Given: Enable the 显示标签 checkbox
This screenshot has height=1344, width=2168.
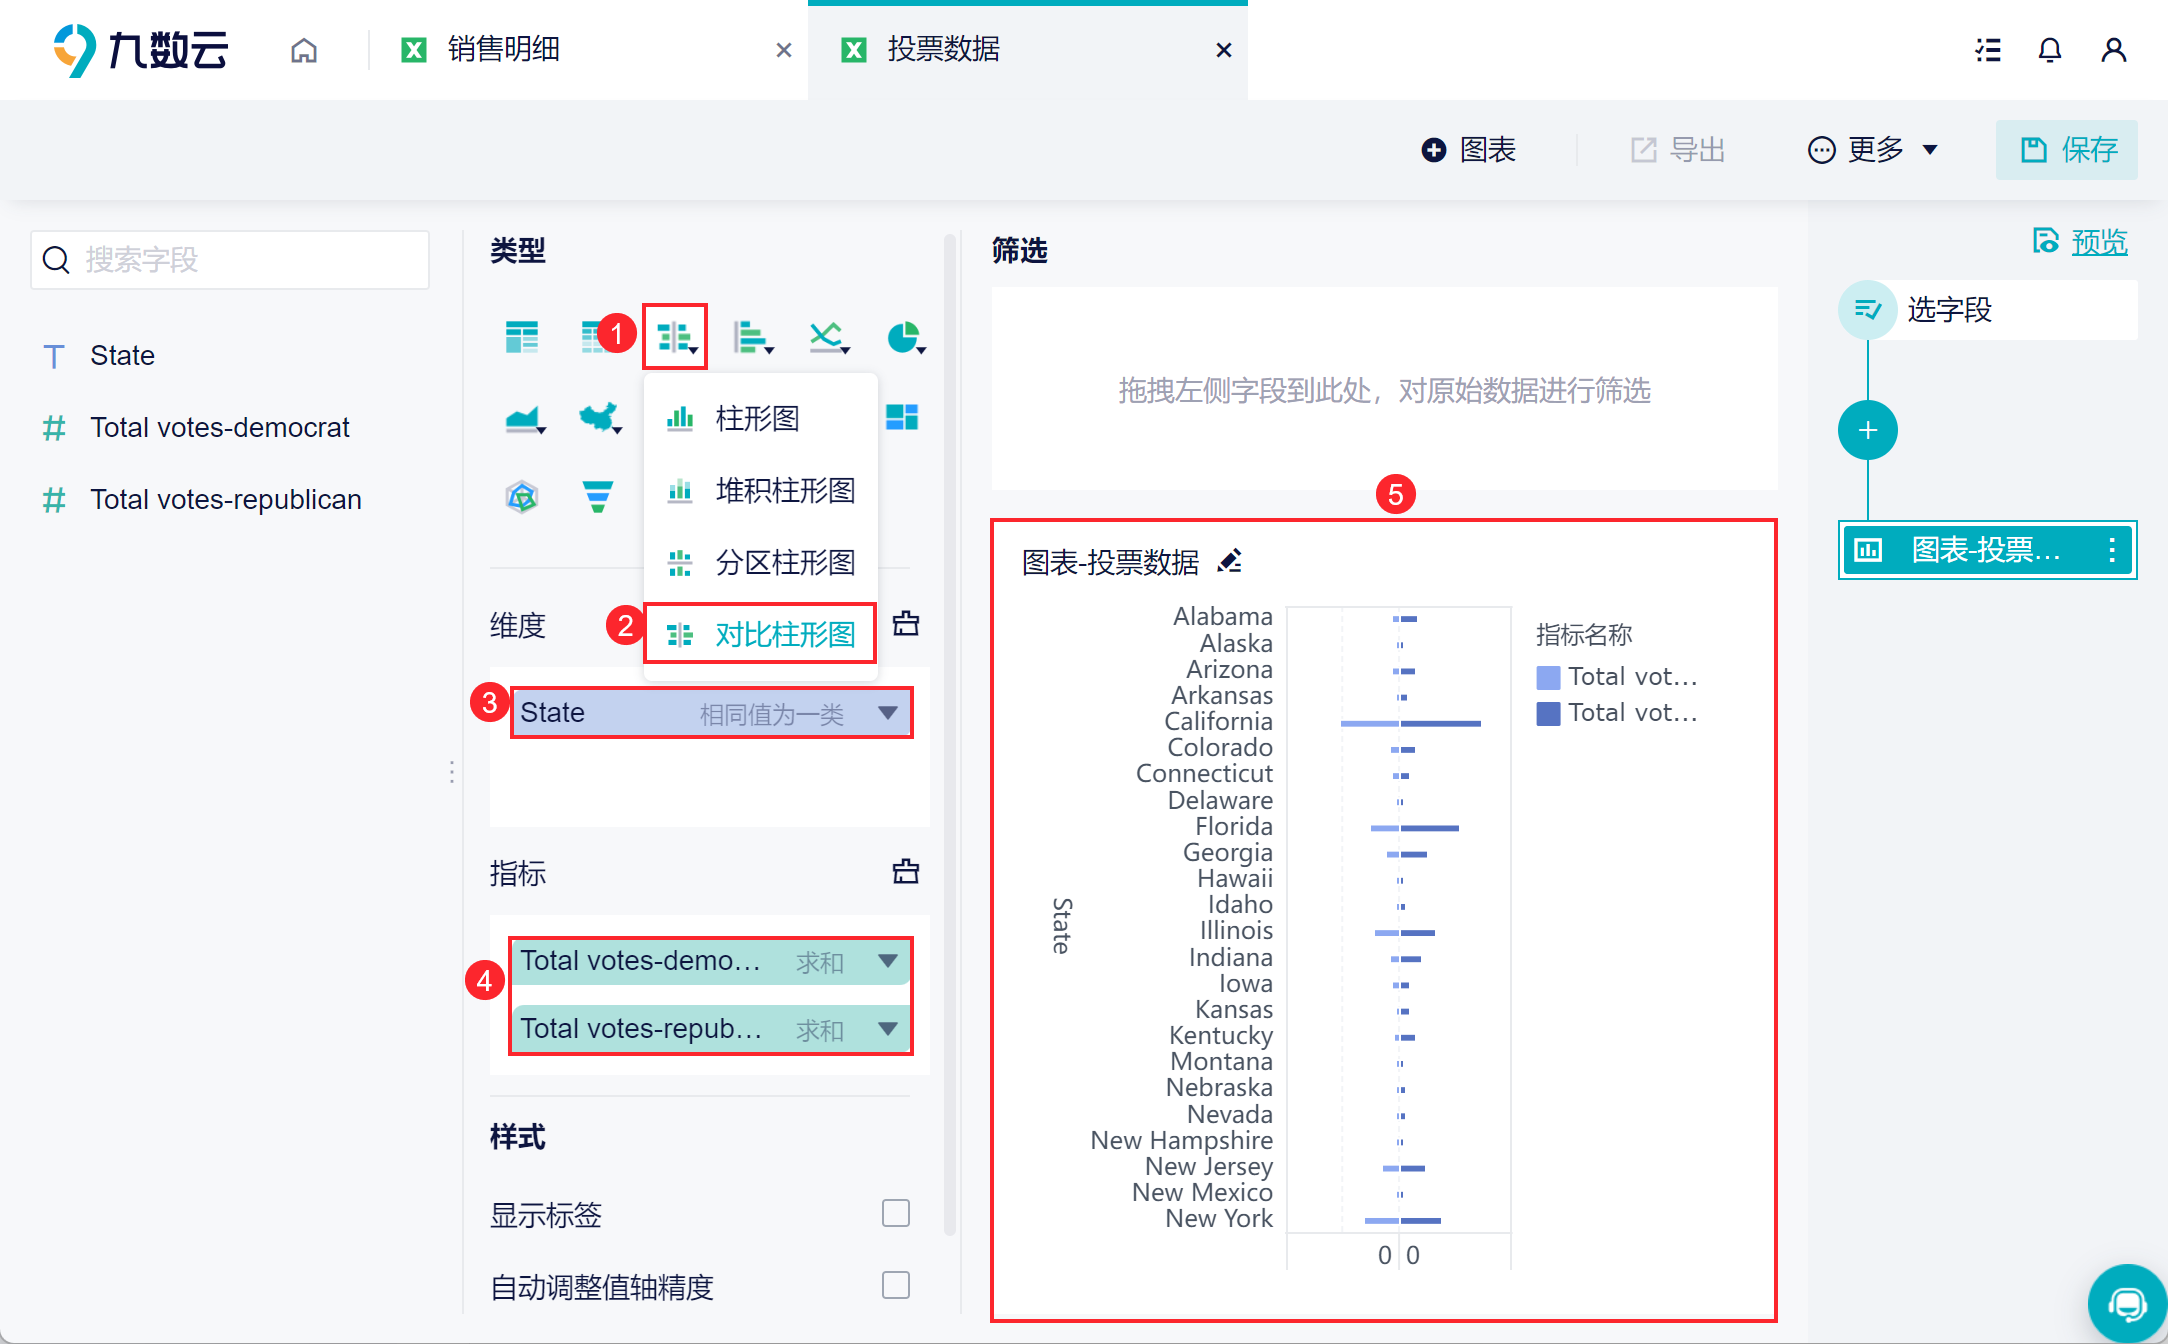Looking at the screenshot, I should 895,1213.
